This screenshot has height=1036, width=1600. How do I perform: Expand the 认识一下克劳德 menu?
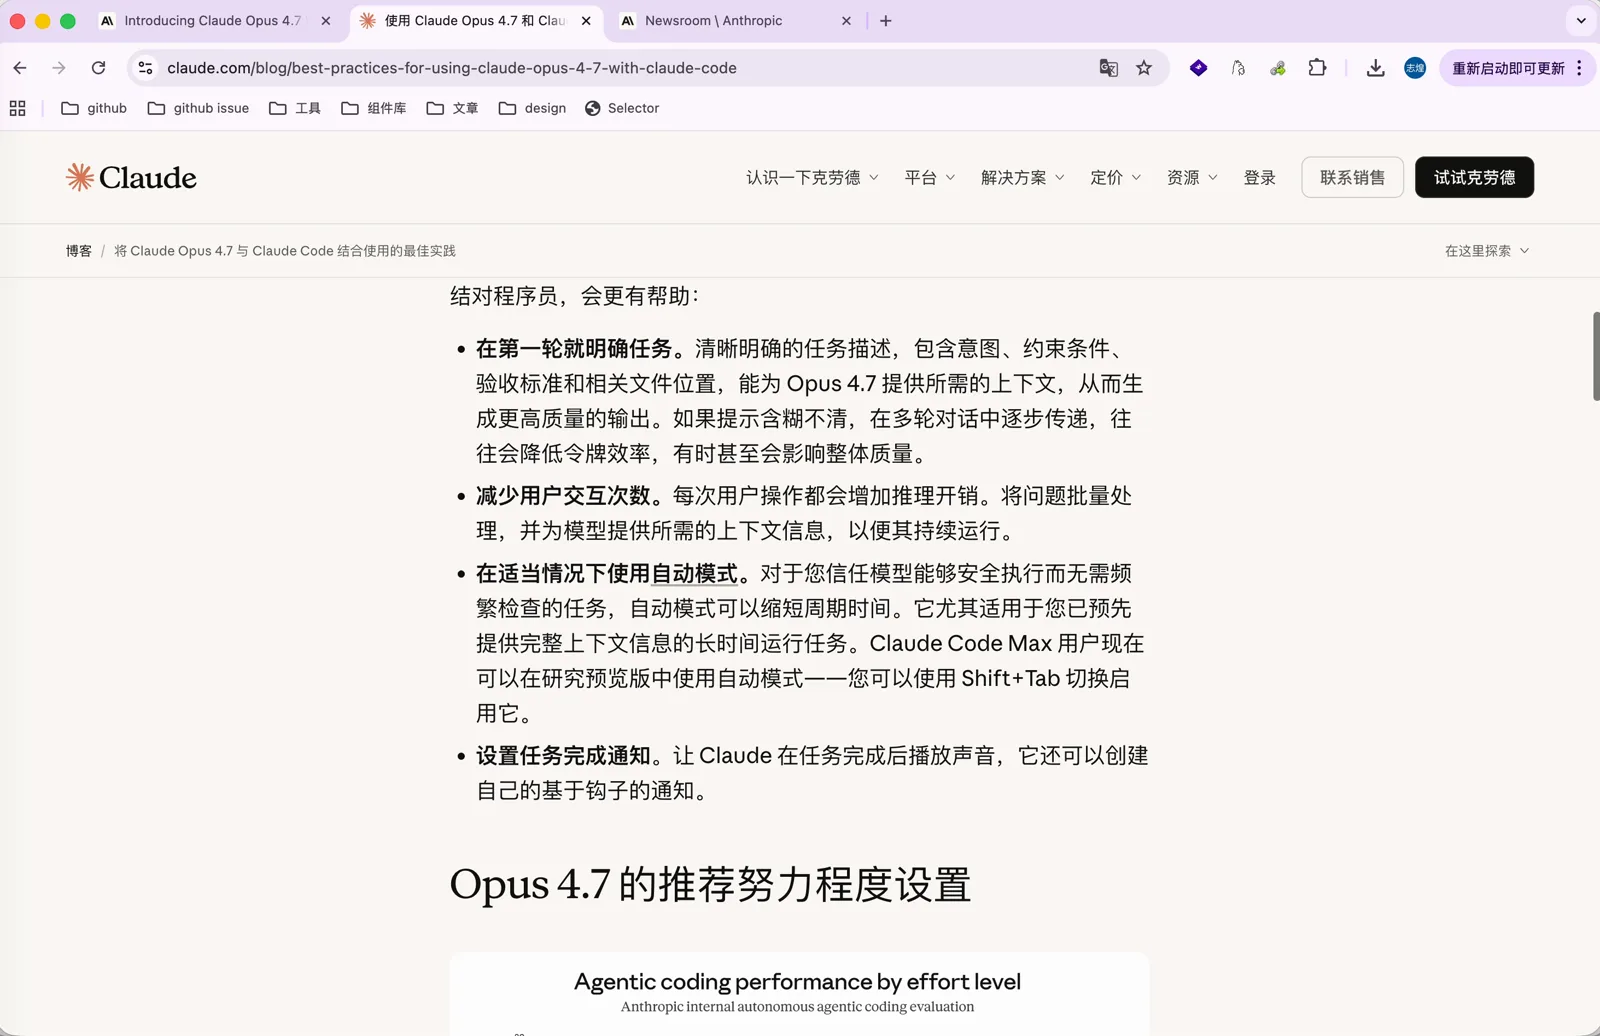click(x=812, y=177)
